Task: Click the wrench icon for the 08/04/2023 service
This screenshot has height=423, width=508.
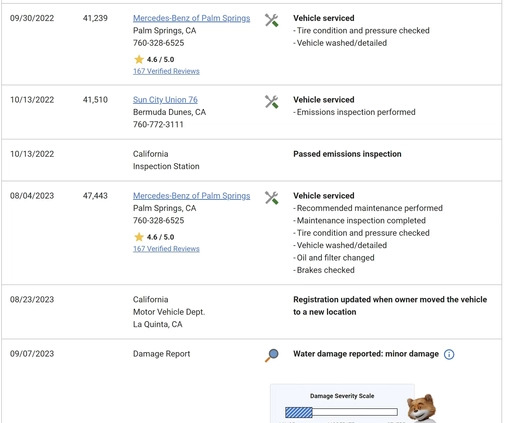Action: click(272, 198)
